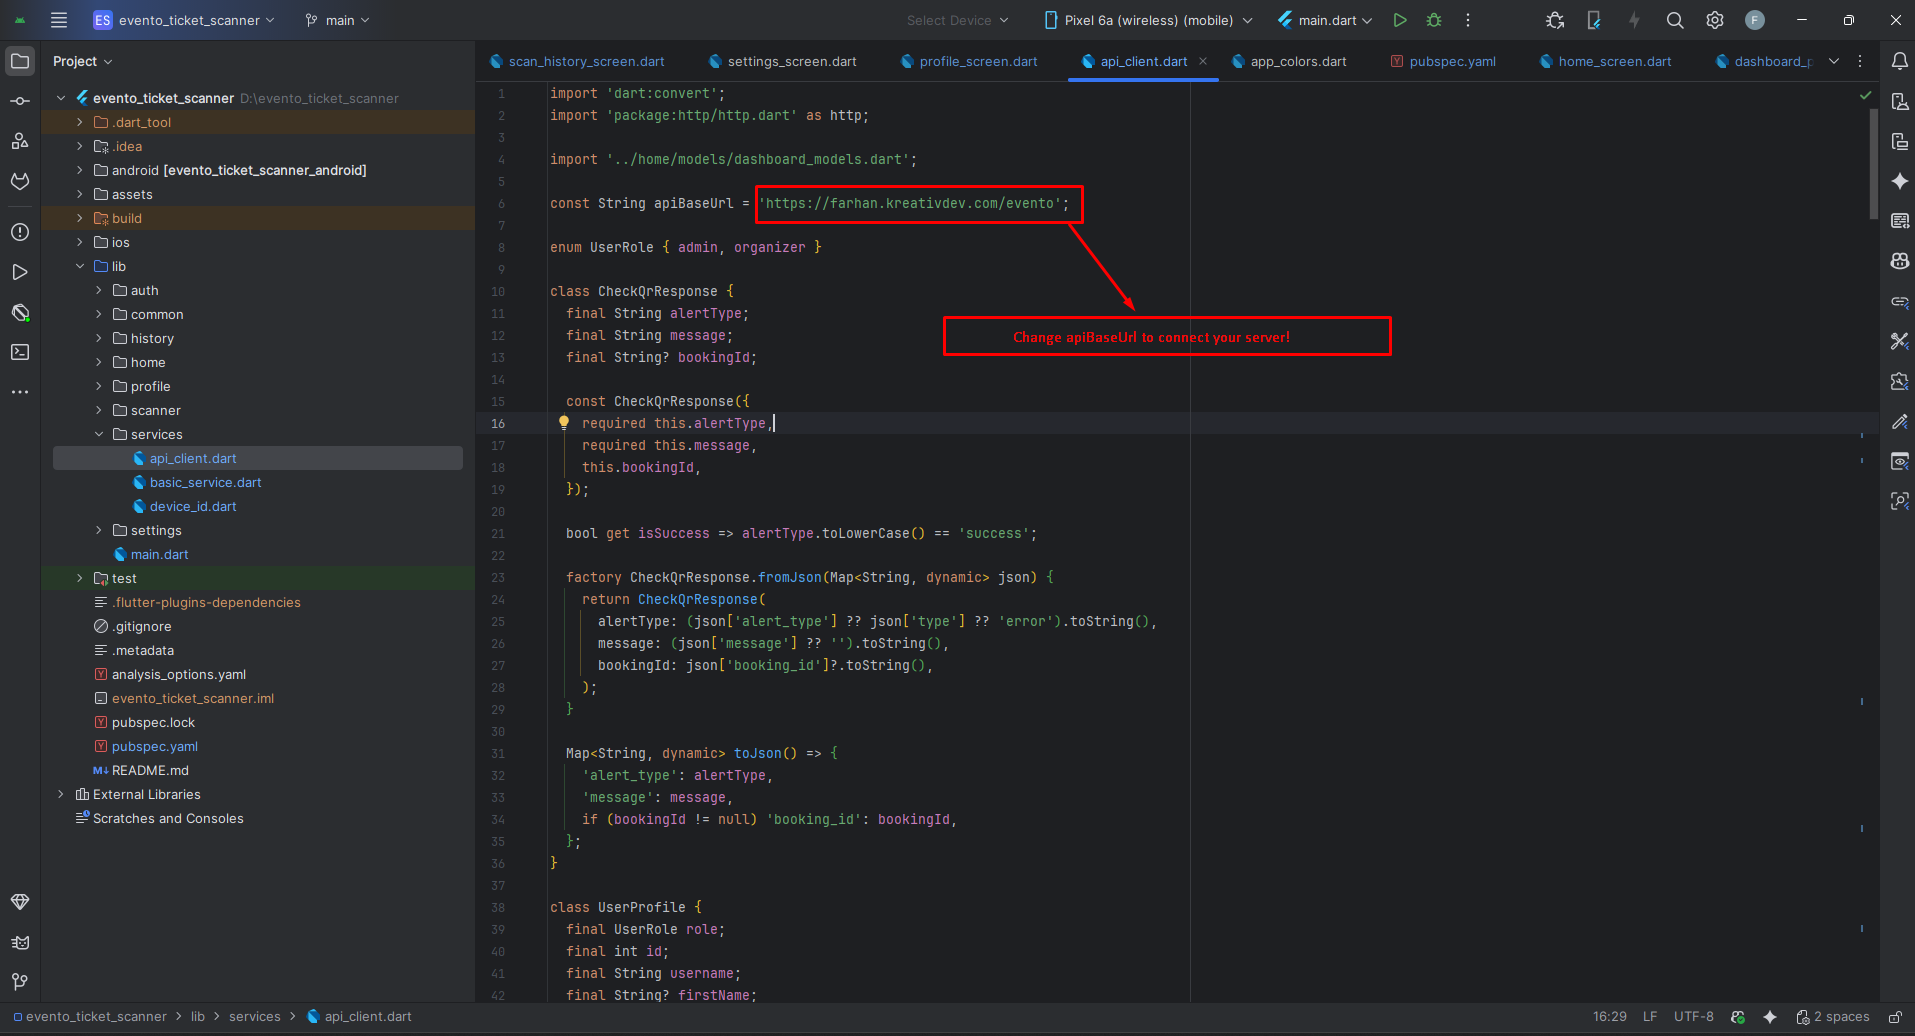The height and width of the screenshot is (1036, 1915).
Task: Switch to pubspec.yaml tab
Action: pos(1443,61)
